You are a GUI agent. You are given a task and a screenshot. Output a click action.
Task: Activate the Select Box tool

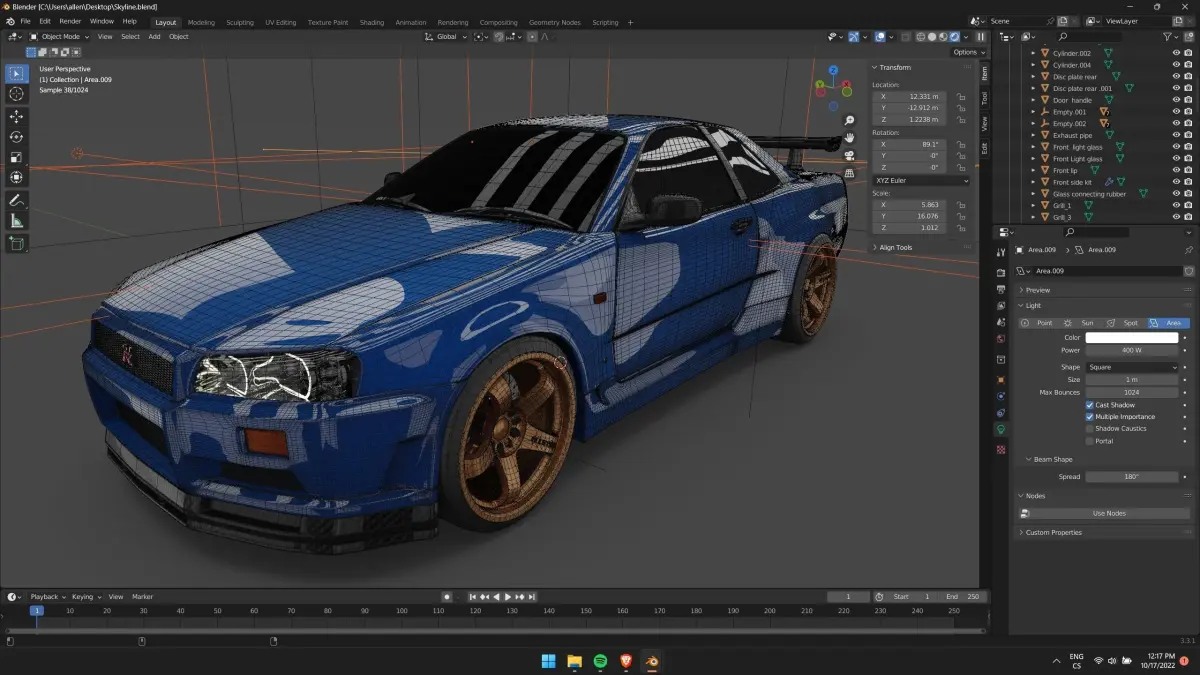(16, 73)
